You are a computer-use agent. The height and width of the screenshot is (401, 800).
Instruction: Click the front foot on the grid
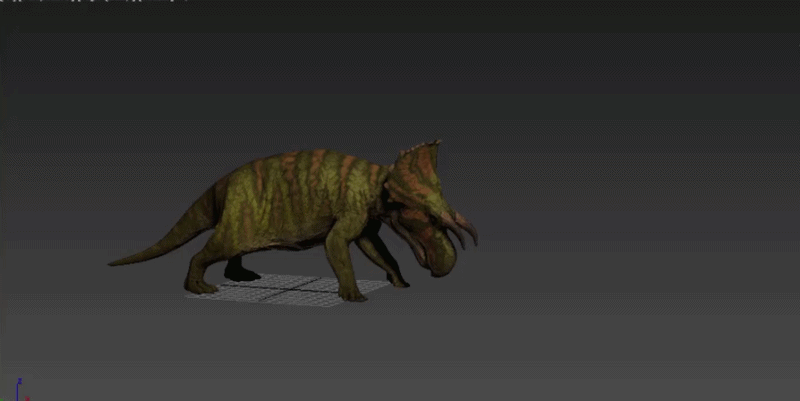(x=353, y=294)
